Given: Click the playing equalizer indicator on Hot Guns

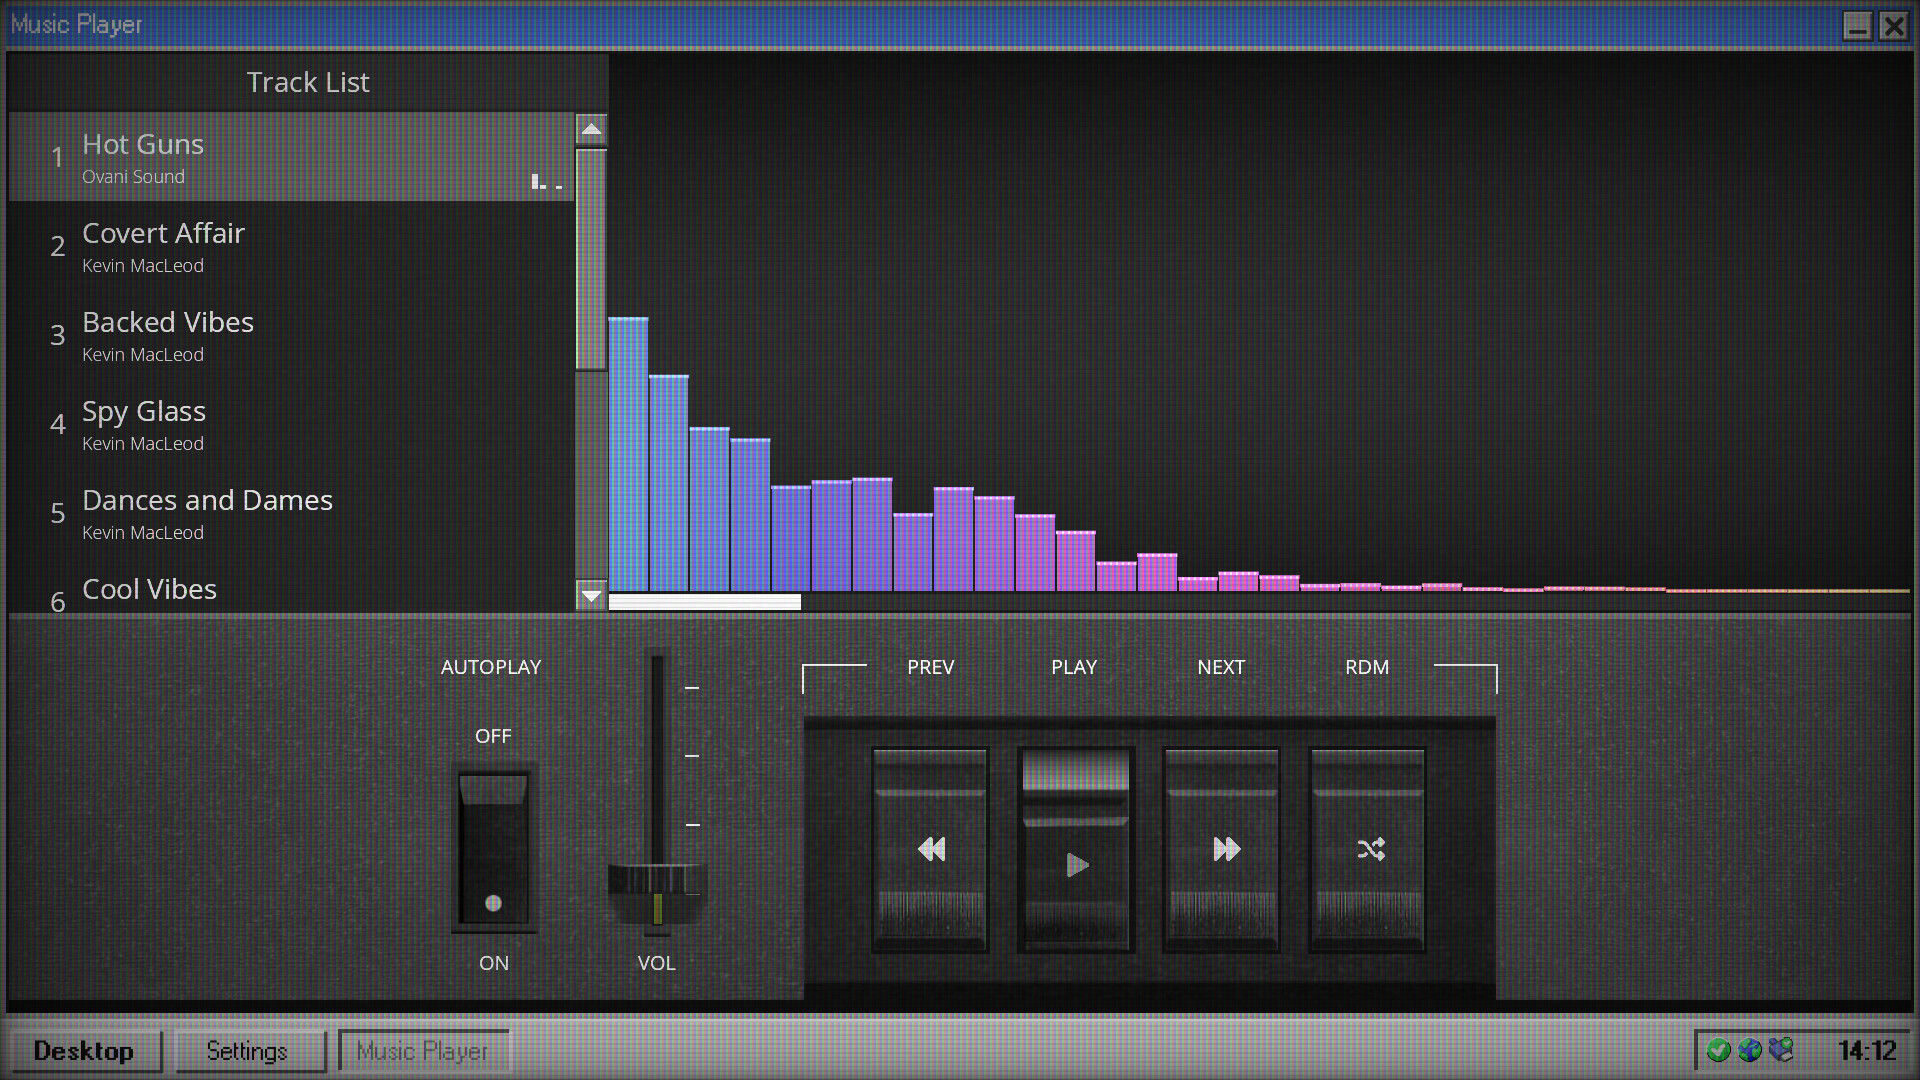Looking at the screenshot, I should [x=546, y=182].
